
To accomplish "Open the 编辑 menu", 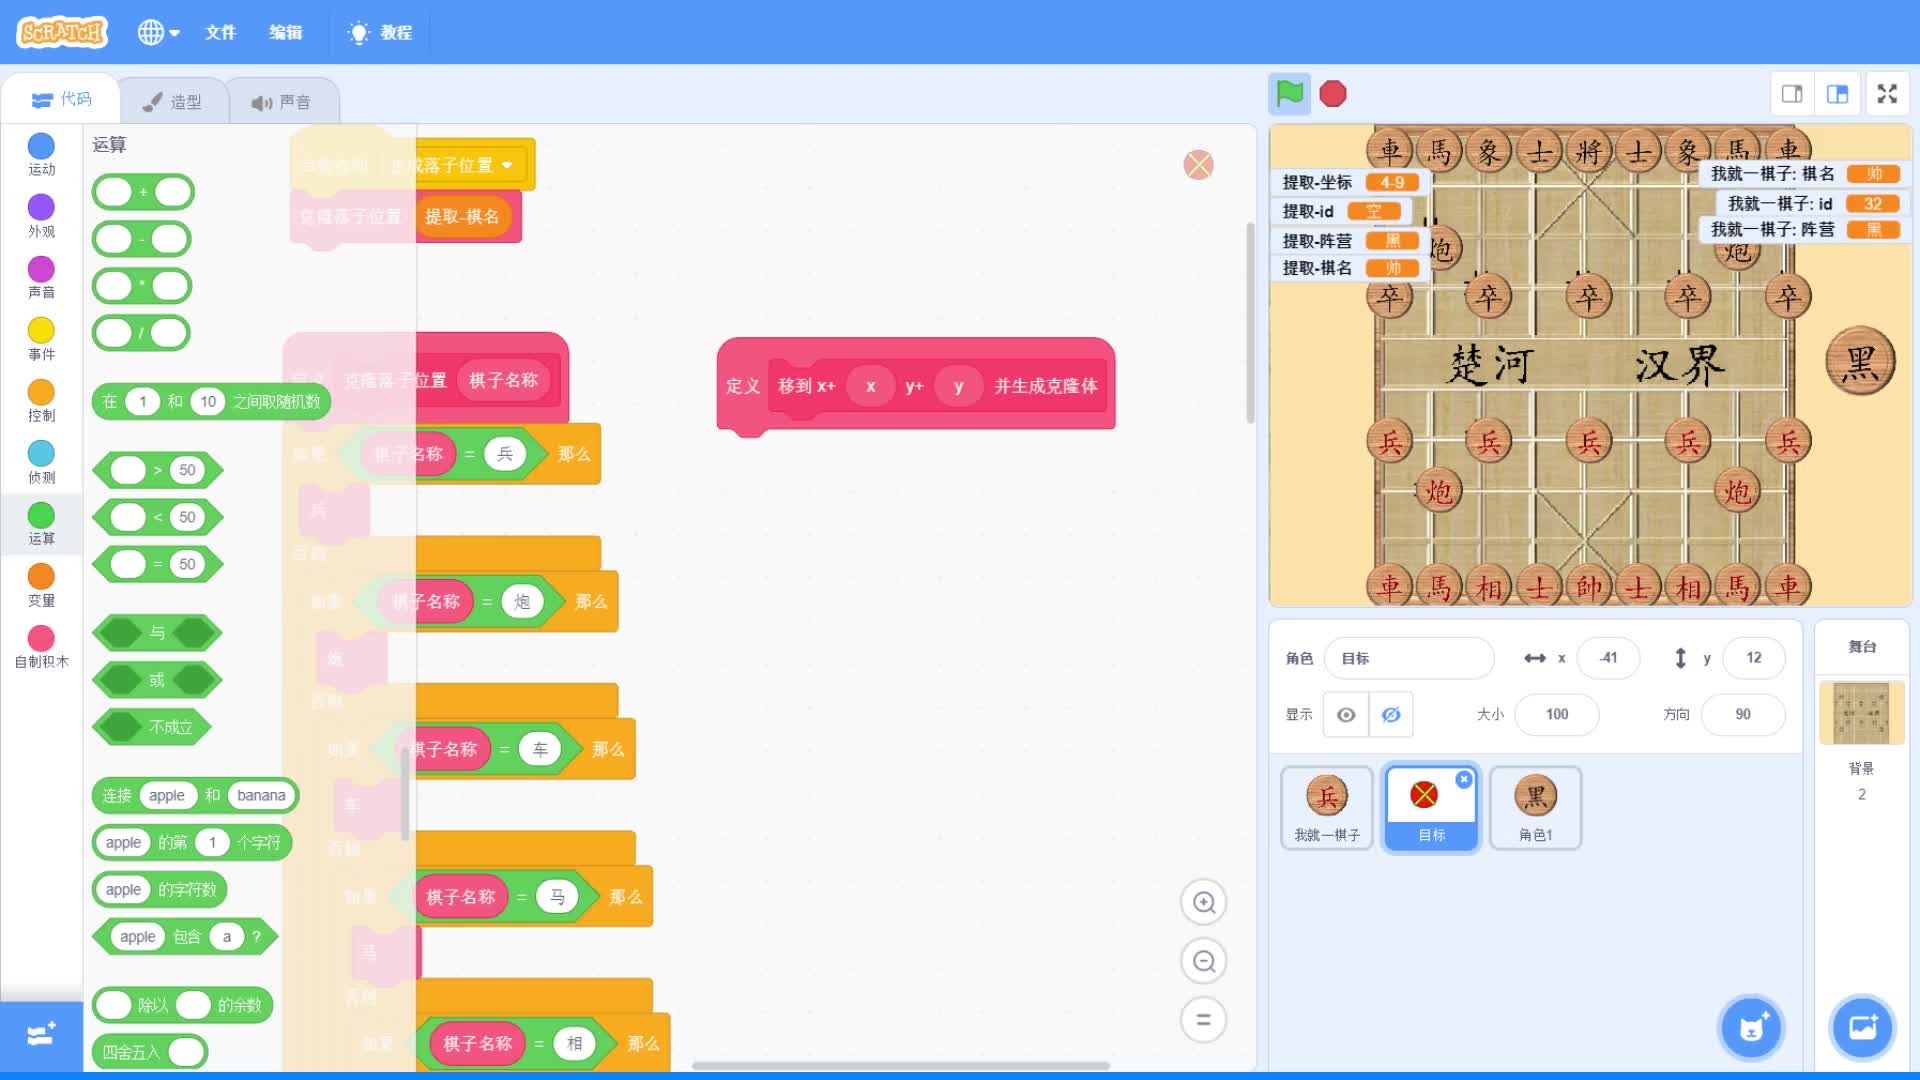I will click(285, 32).
